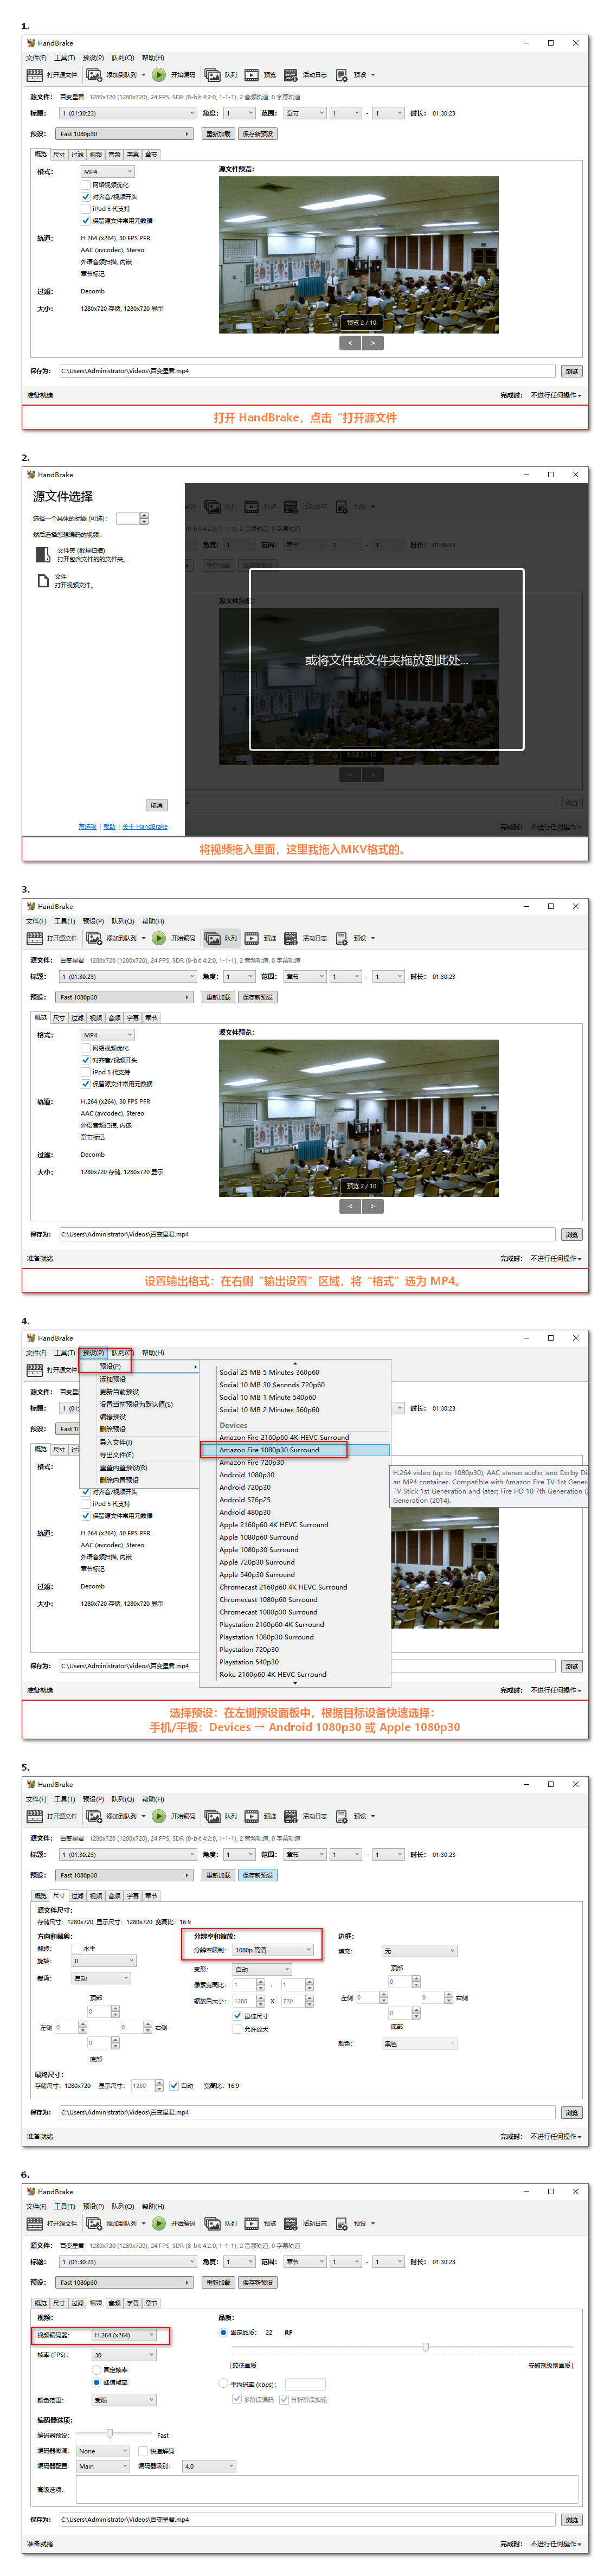
Task: Open 分辨率限制 1080p 高清 dropdown
Action: (274, 1950)
